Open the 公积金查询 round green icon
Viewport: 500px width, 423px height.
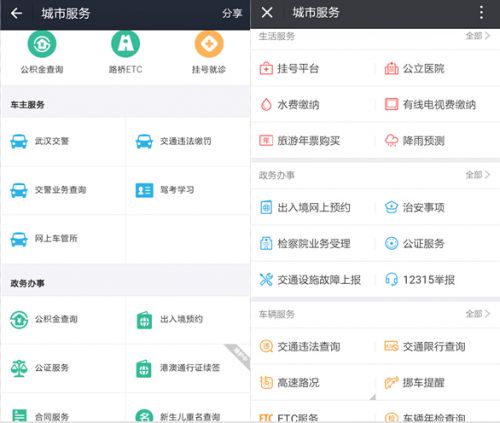click(x=42, y=44)
